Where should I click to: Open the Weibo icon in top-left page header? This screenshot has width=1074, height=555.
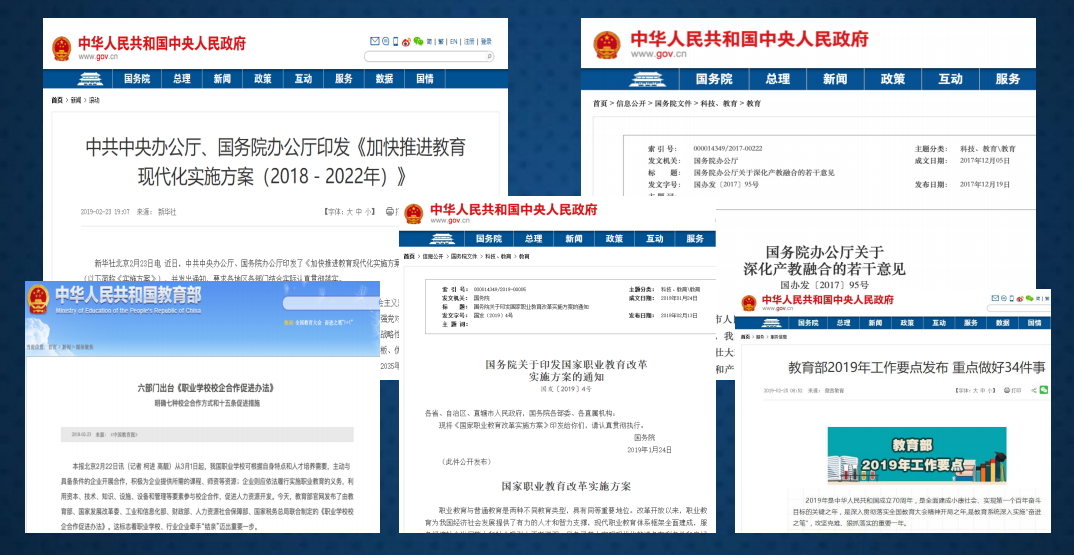pos(406,41)
